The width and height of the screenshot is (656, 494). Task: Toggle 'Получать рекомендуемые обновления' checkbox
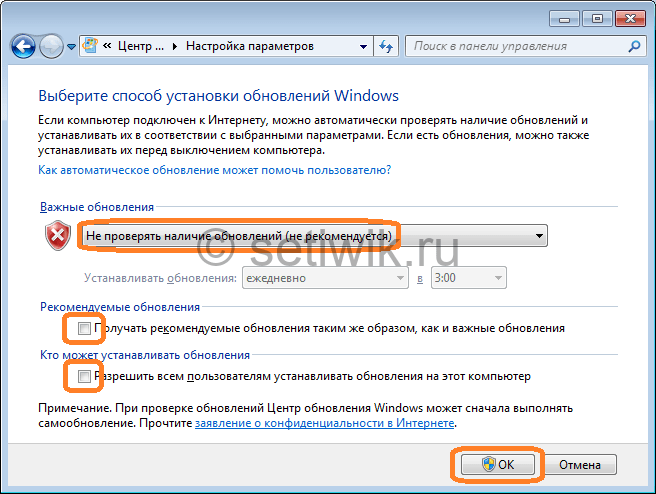coord(84,328)
